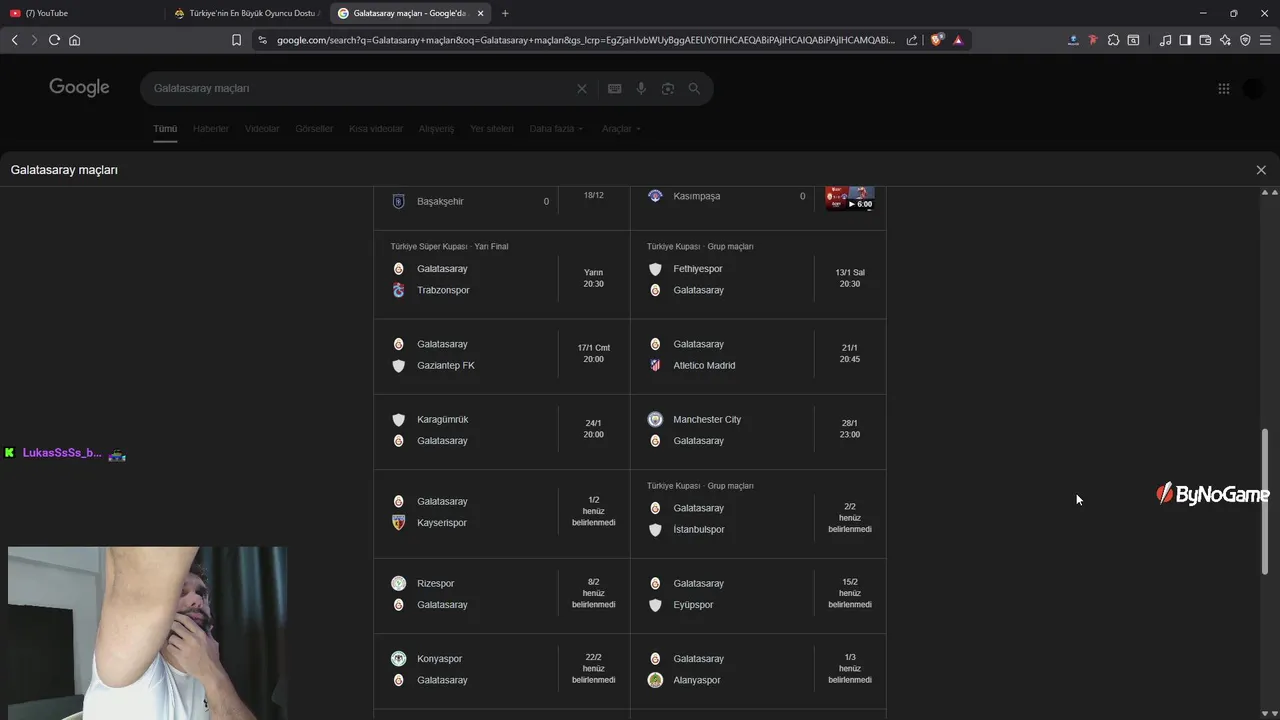
Task: Click the 28/1 23:00 match time
Action: (x=850, y=429)
